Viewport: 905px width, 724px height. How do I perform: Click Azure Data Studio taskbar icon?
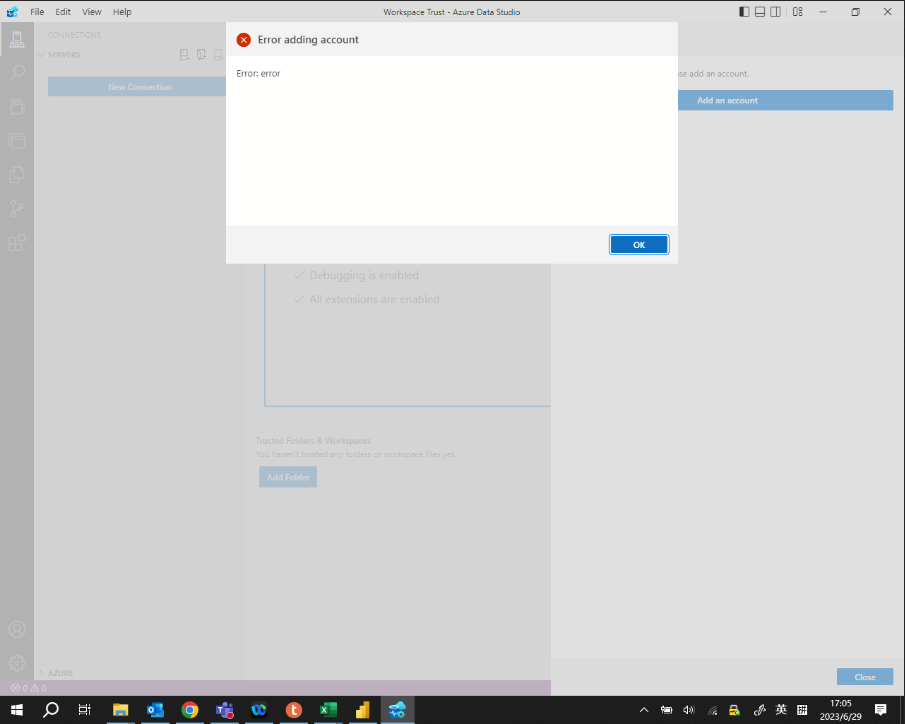(397, 710)
